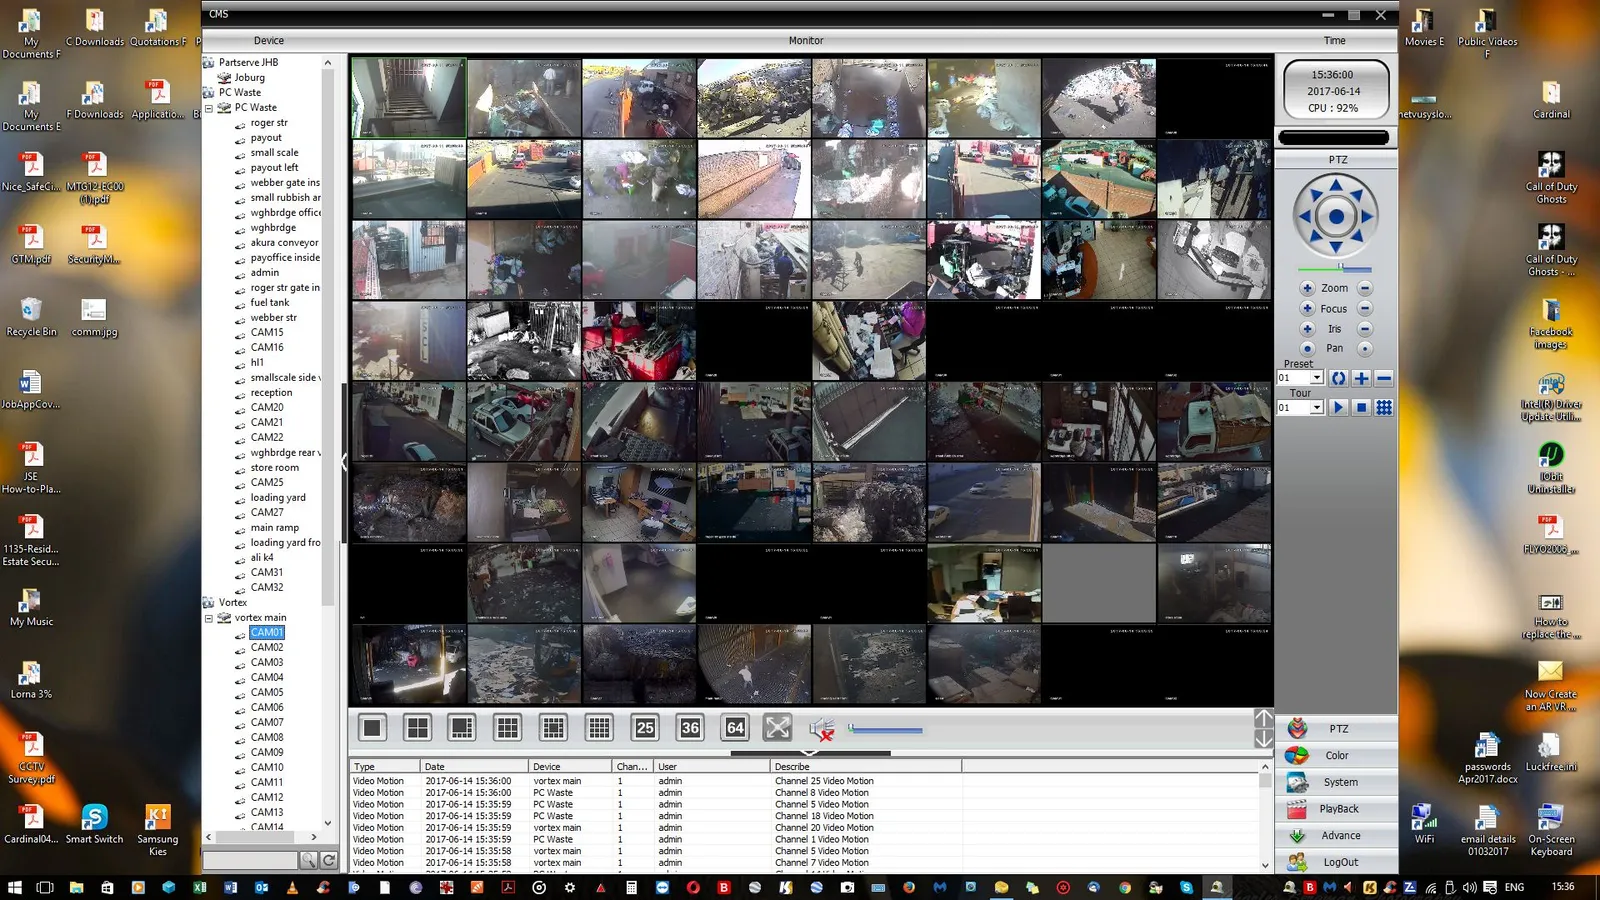Open the Preset number dropdown

[x=1317, y=378]
